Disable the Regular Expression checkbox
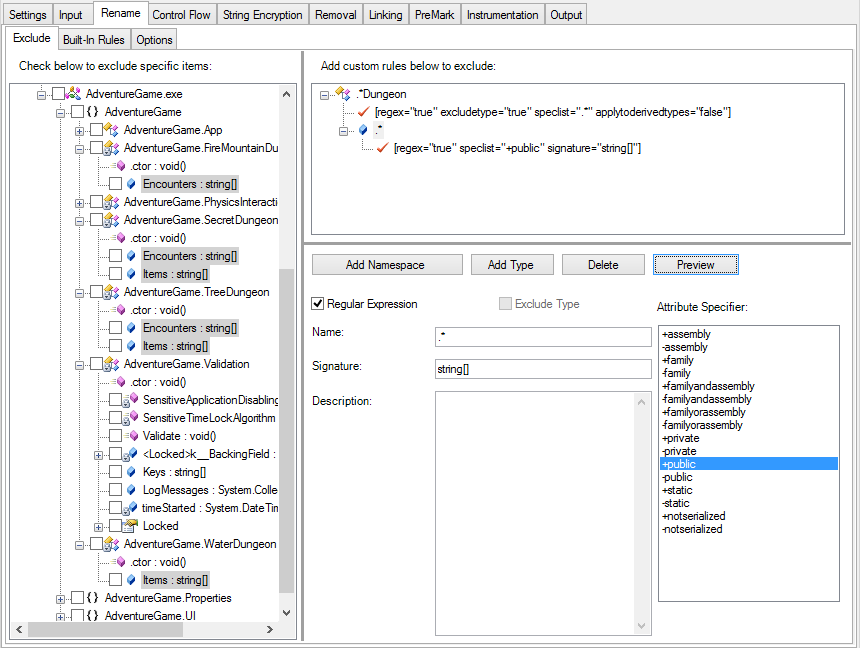The height and width of the screenshot is (648, 860). coord(319,304)
